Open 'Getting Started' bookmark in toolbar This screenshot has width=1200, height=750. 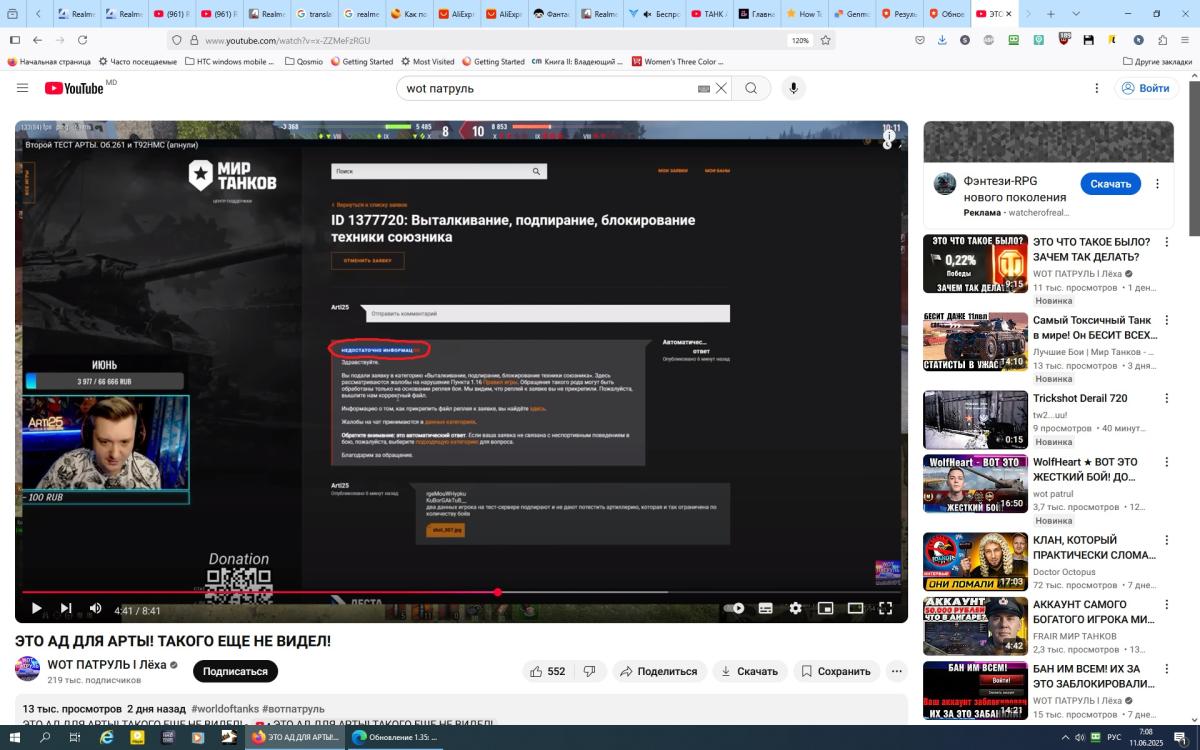360,61
